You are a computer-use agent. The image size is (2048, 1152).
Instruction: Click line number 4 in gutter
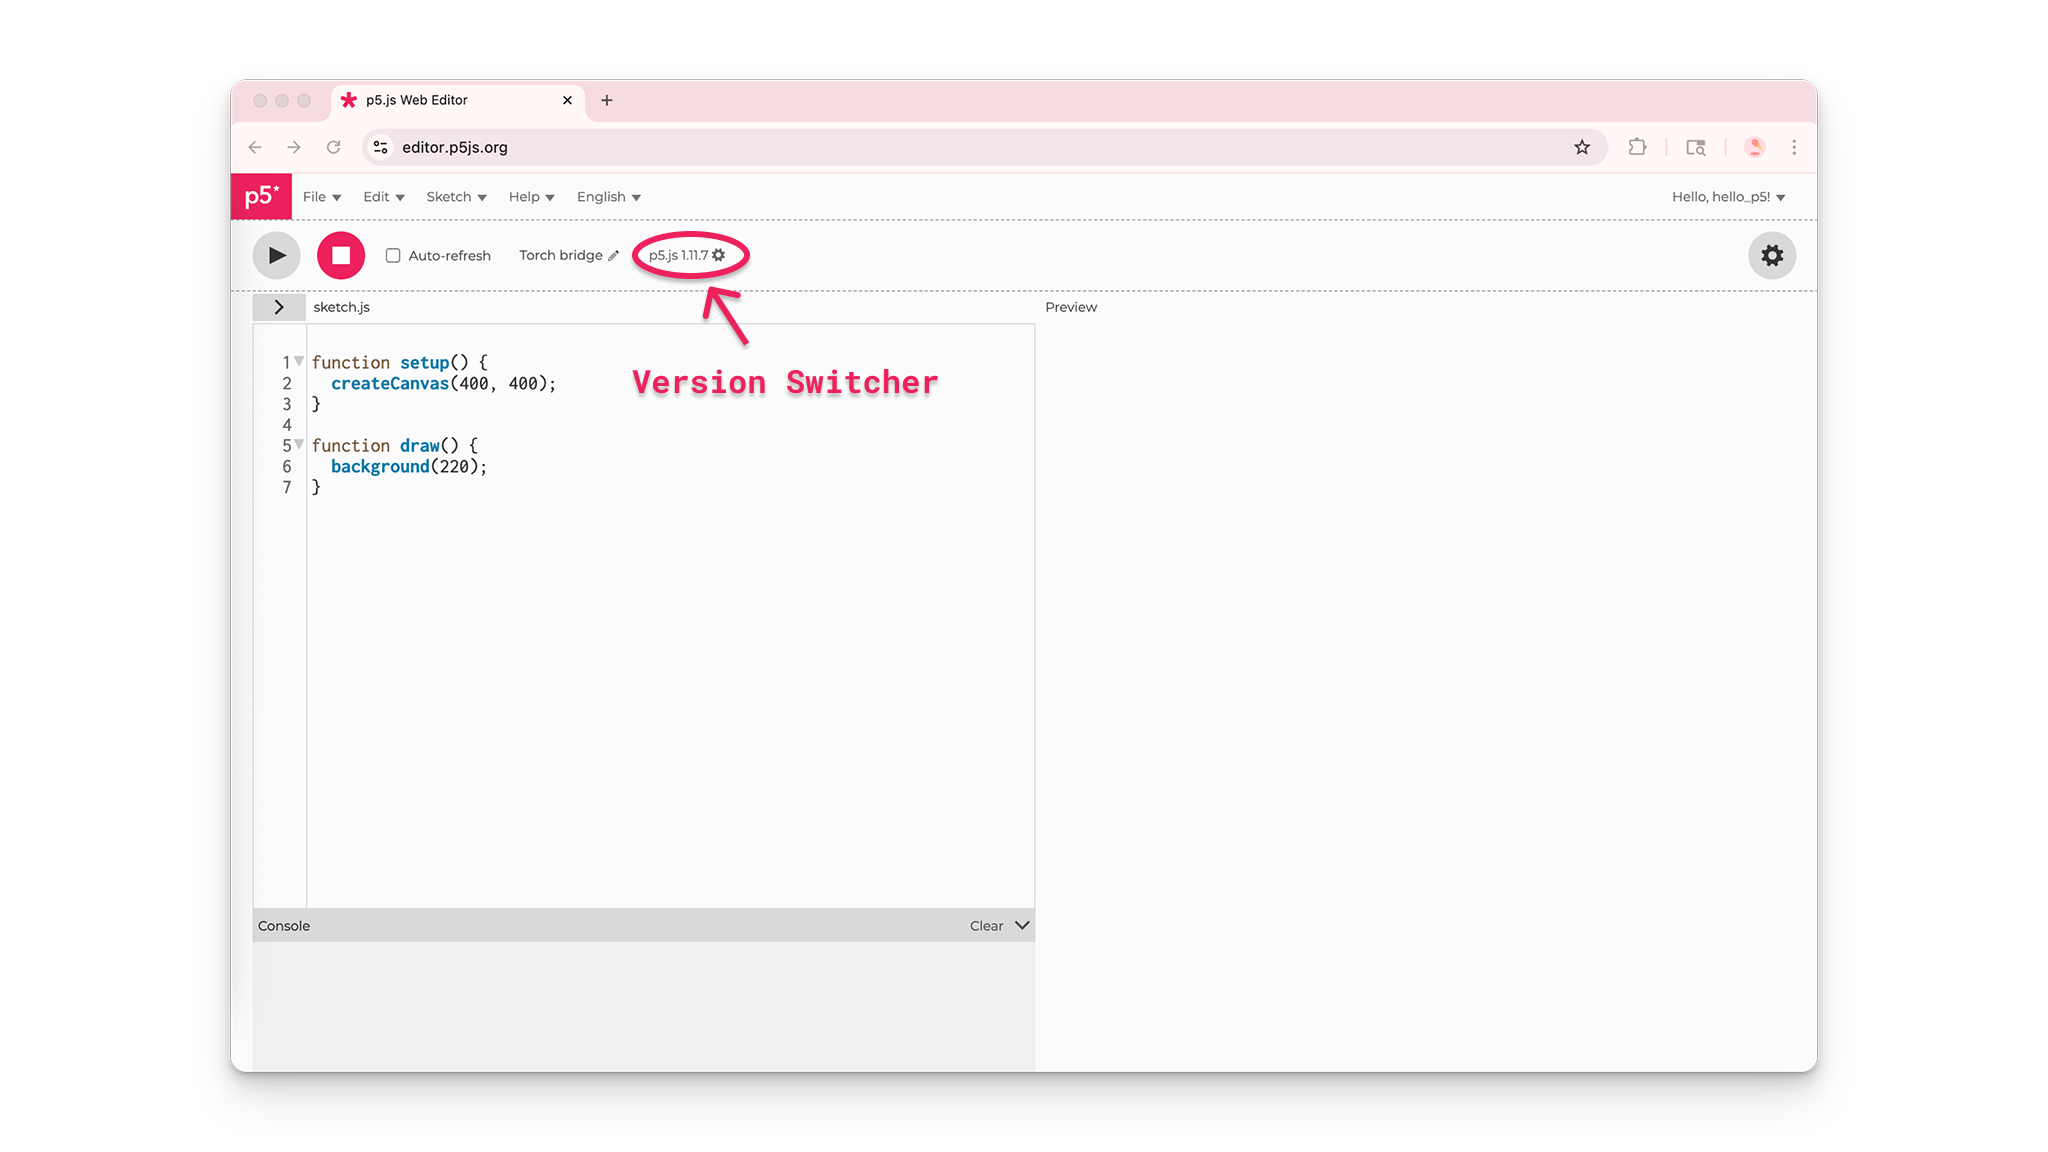(x=287, y=425)
